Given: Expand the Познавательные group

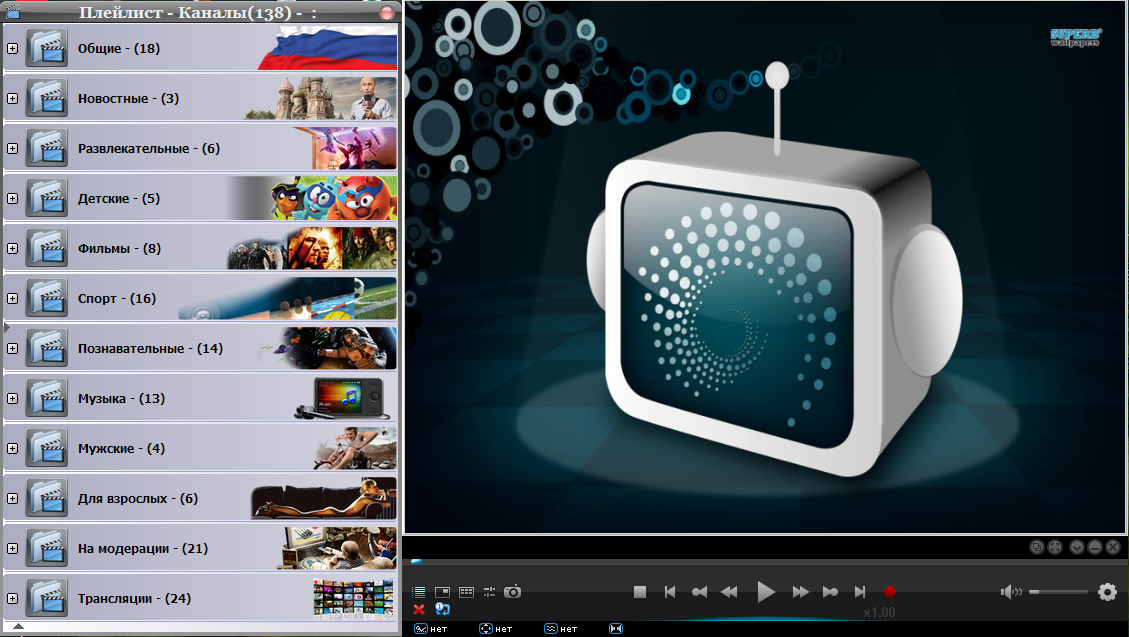Looking at the screenshot, I should (x=12, y=348).
